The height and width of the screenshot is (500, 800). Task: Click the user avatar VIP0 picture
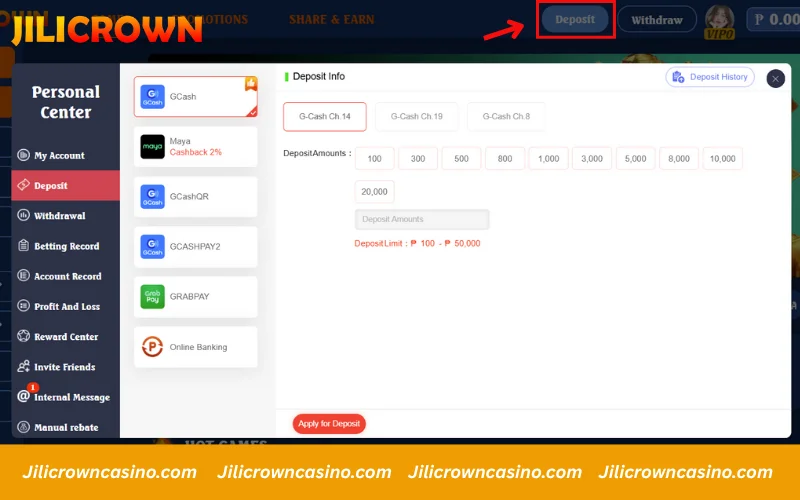(719, 20)
